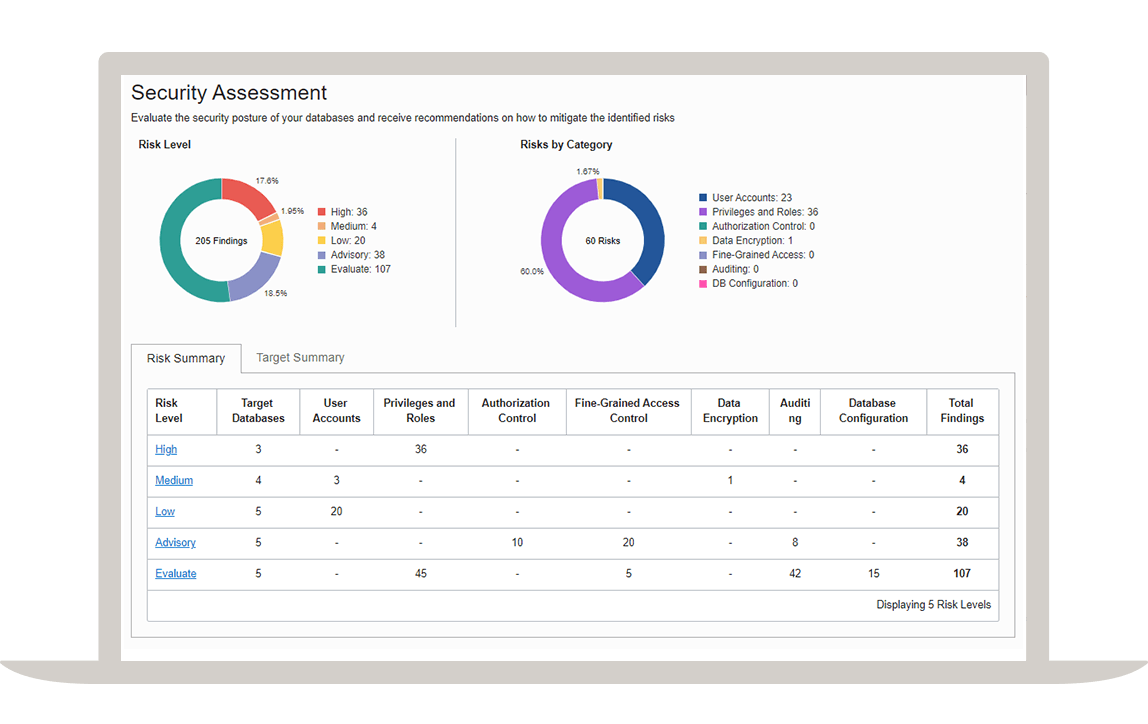
Task: Click the red High legend swatch
Action: 322,212
